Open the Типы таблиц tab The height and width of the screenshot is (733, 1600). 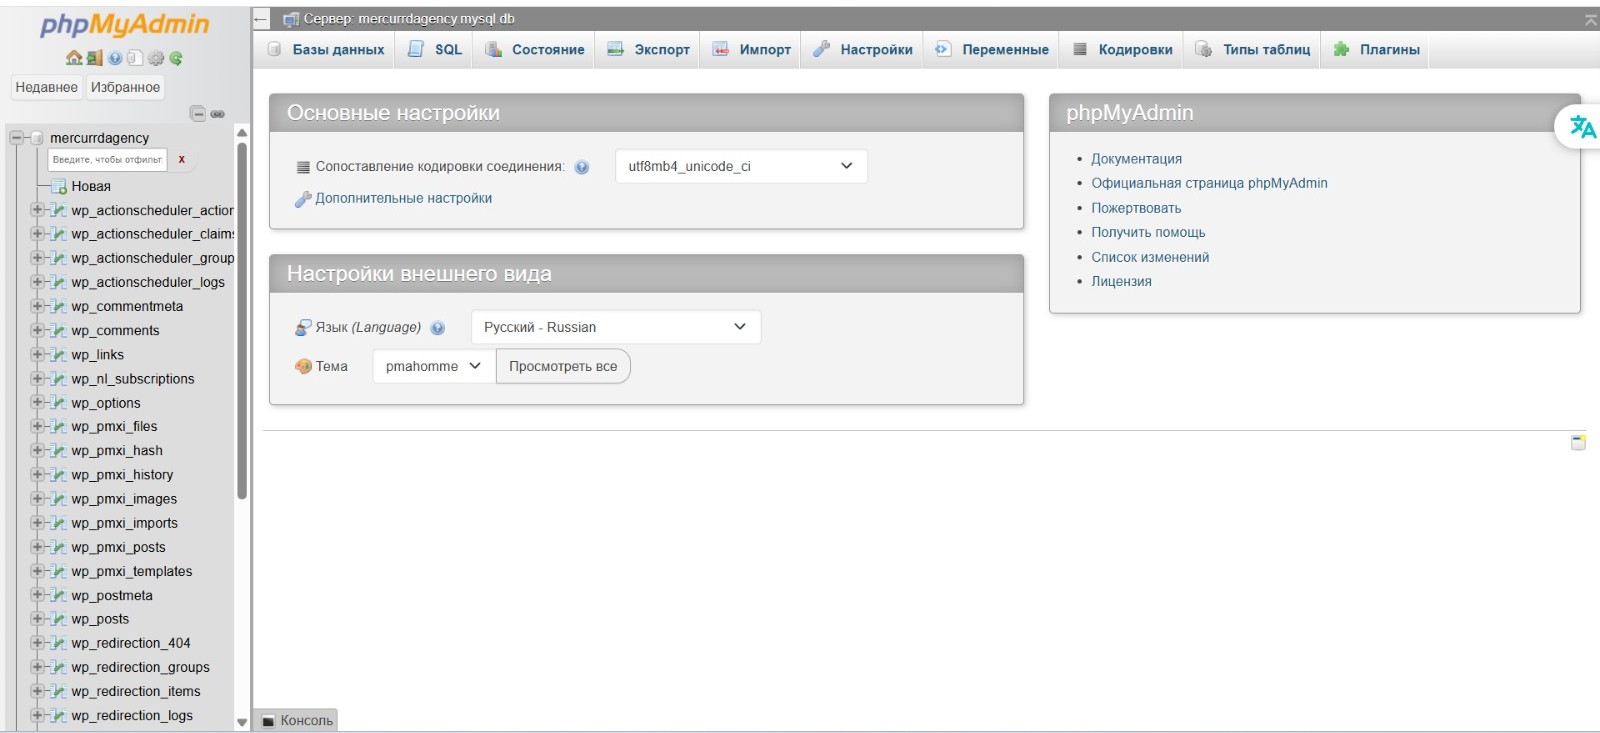pyautogui.click(x=1253, y=49)
